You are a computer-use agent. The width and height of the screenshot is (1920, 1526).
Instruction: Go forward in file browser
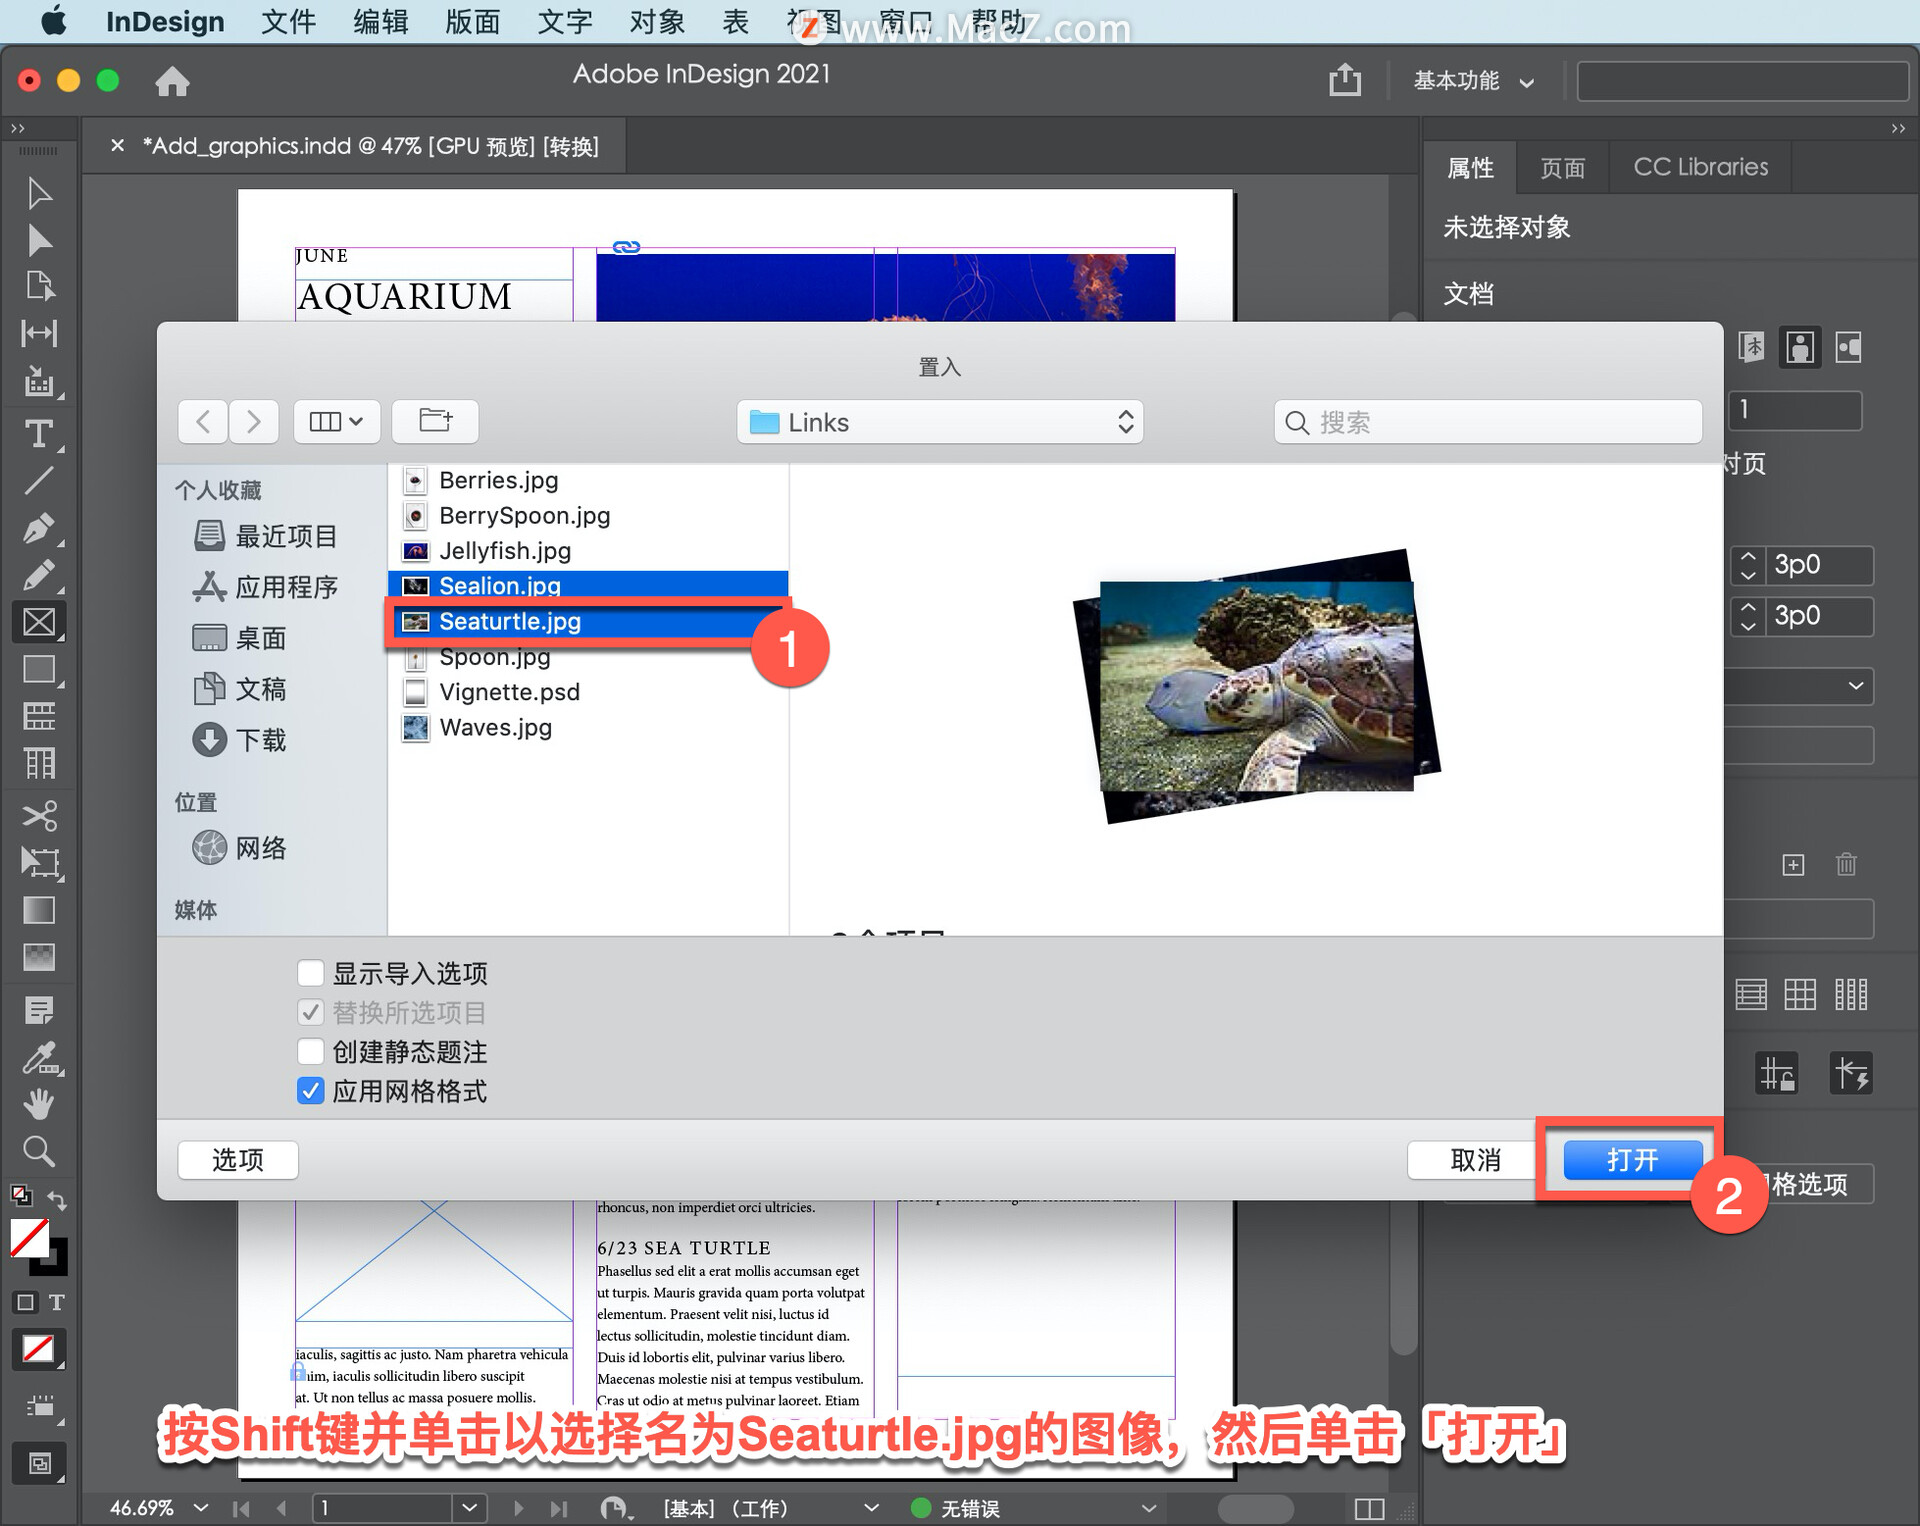point(253,421)
